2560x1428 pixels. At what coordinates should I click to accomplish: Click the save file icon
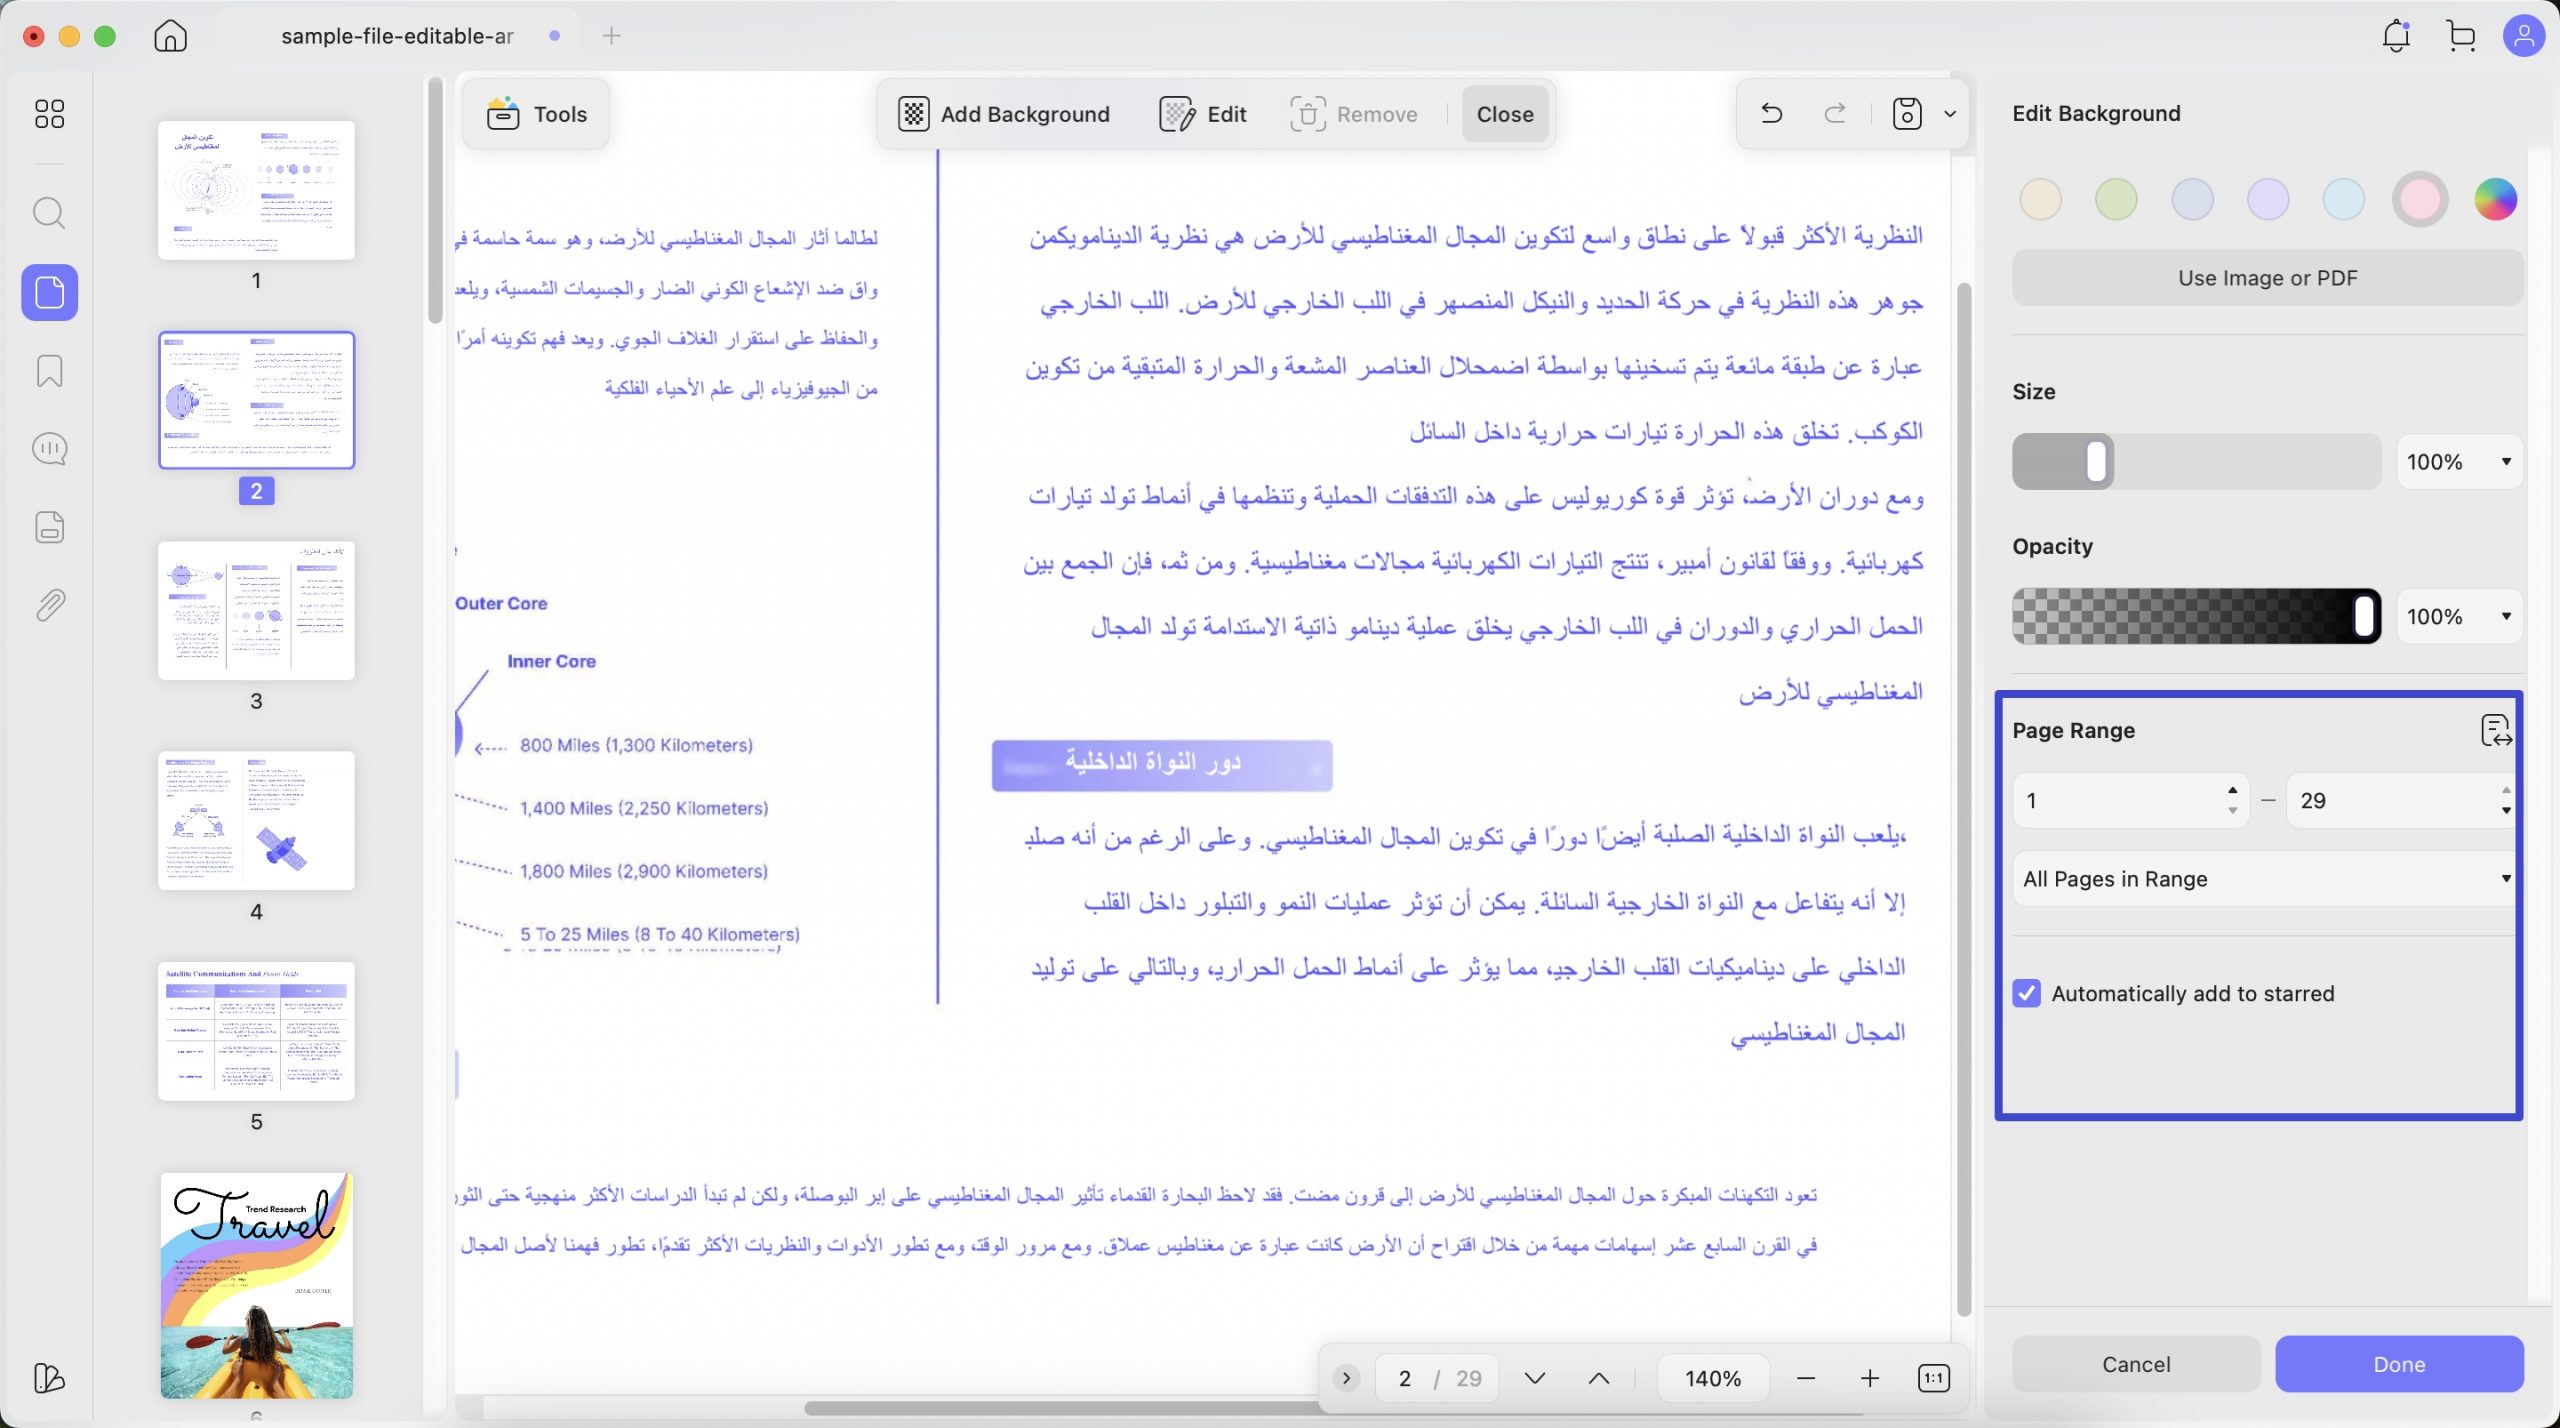pyautogui.click(x=1907, y=114)
